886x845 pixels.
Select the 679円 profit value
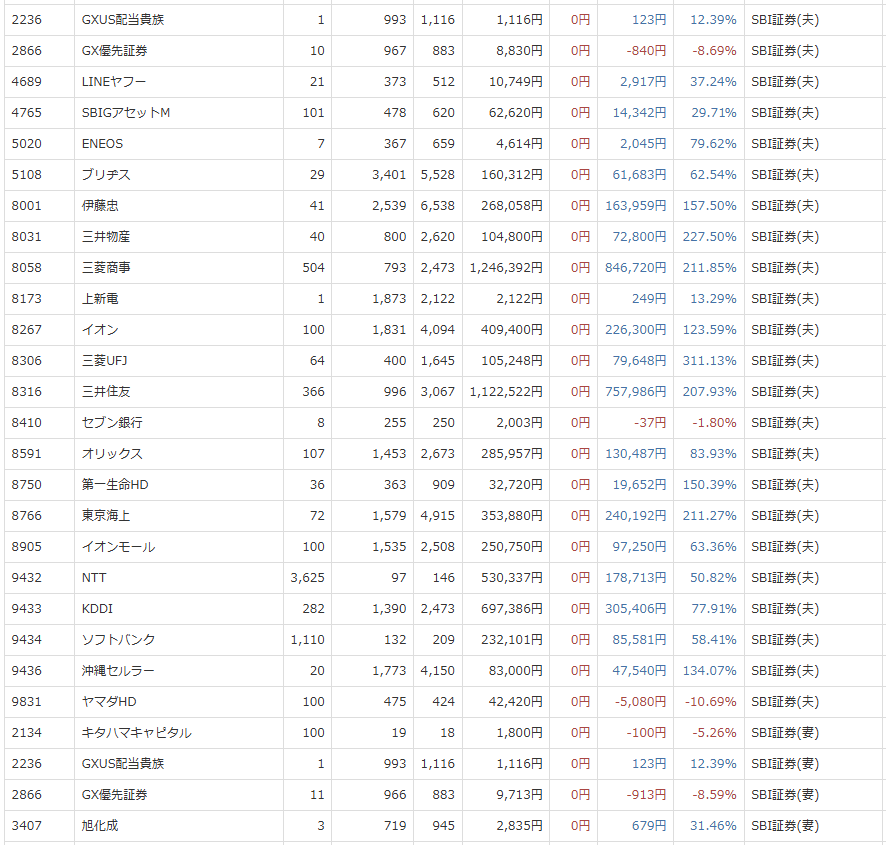[649, 826]
